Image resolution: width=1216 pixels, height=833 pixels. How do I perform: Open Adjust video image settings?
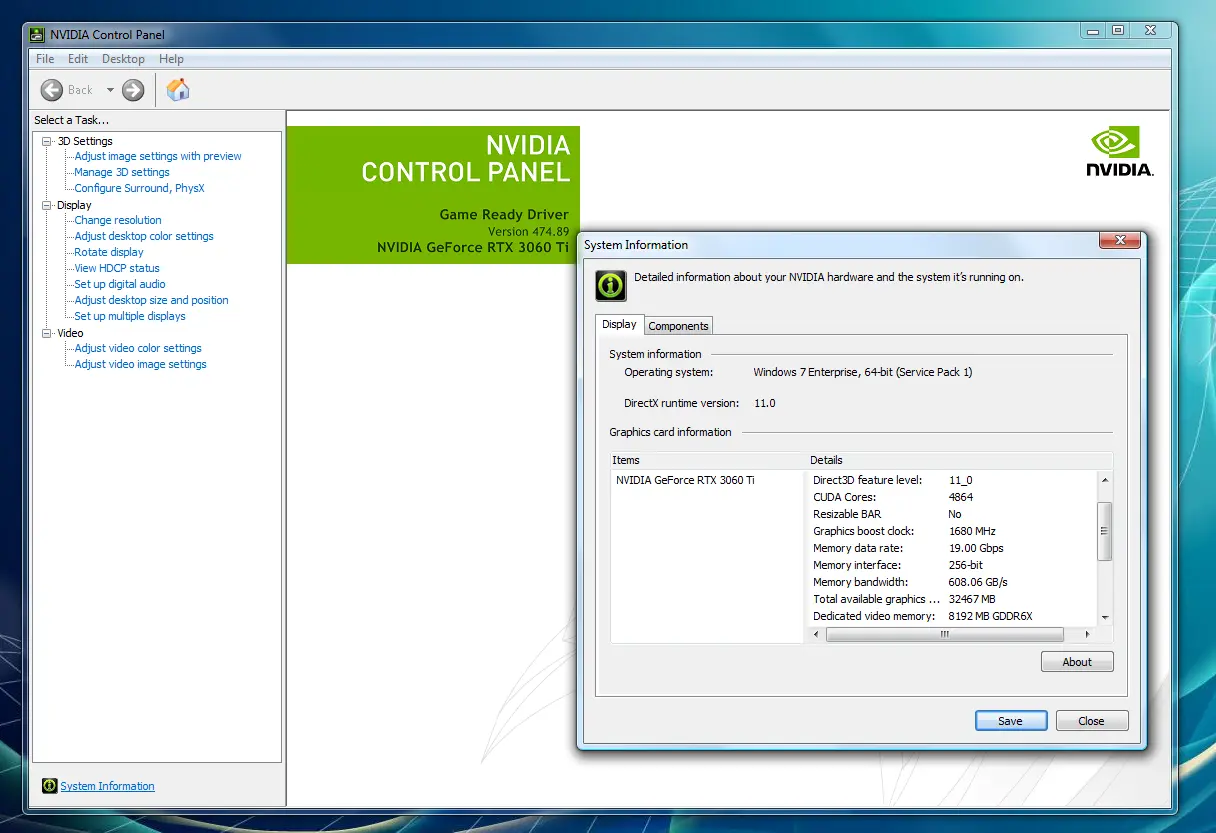point(140,364)
